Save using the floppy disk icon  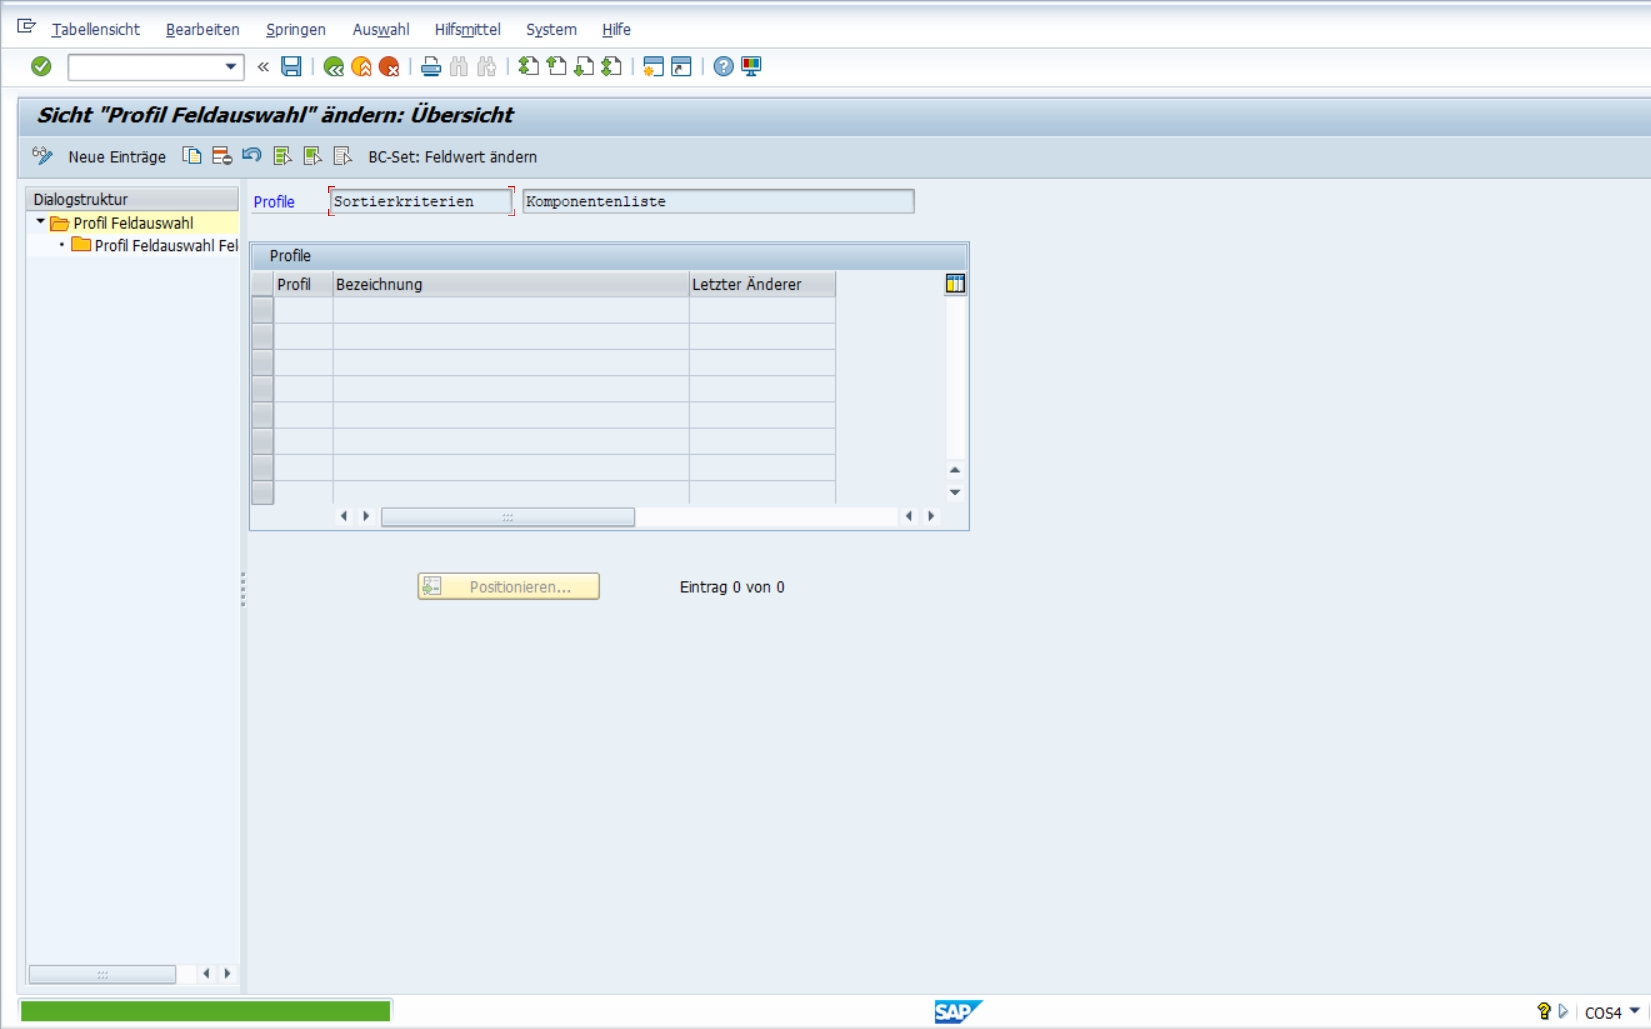tap(291, 66)
